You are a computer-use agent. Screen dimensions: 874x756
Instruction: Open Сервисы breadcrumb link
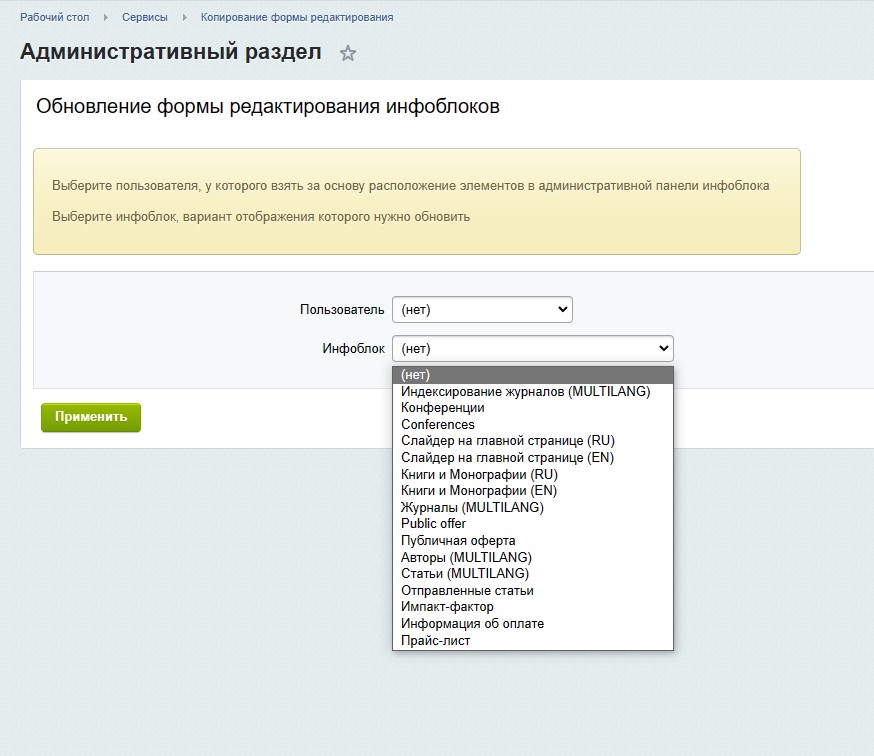145,17
